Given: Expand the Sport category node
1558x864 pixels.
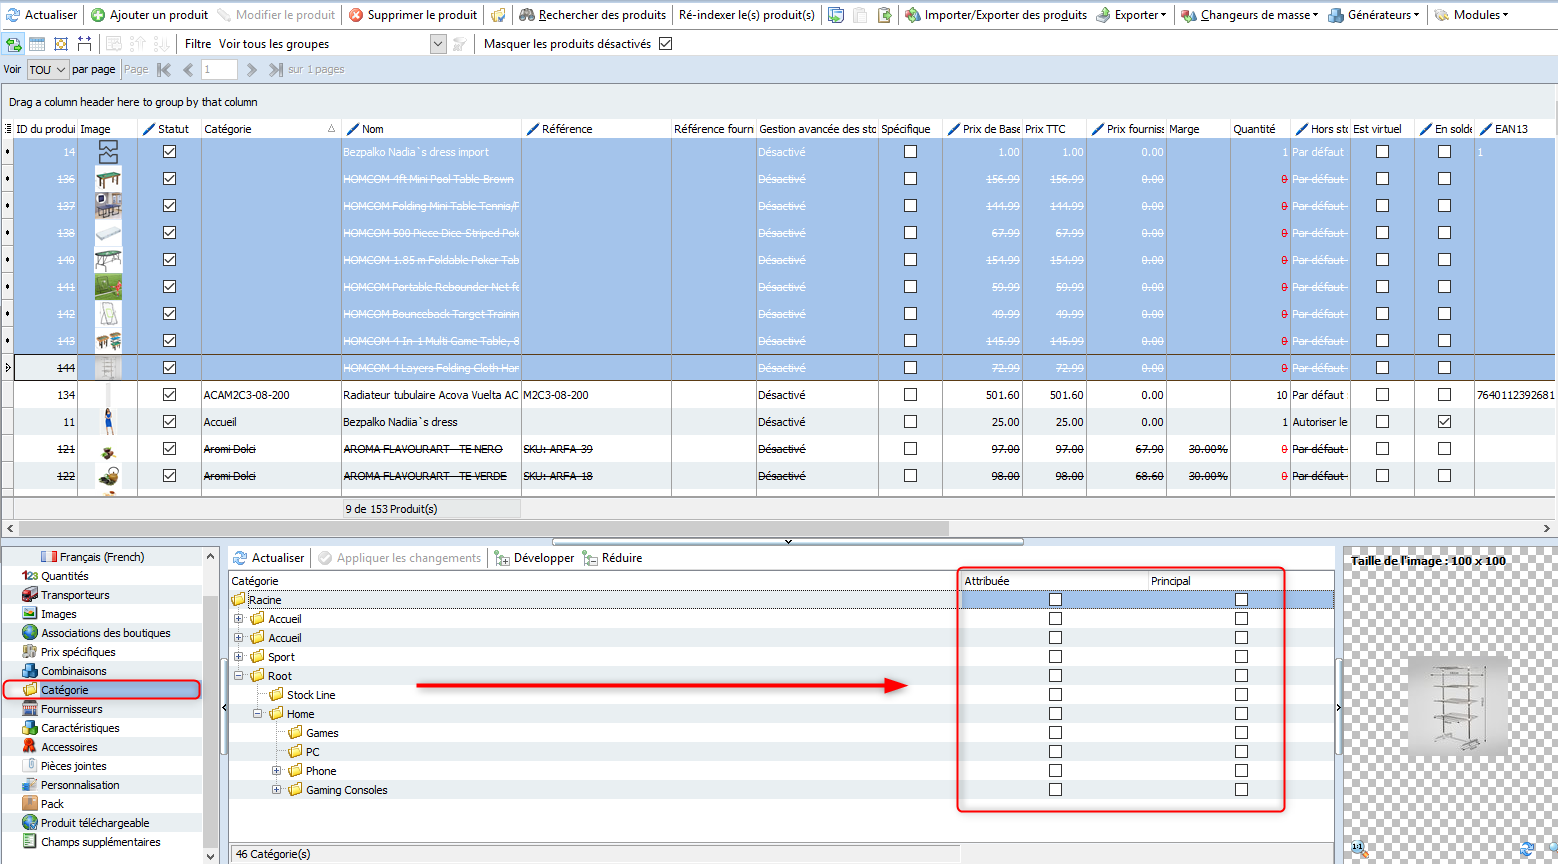Looking at the screenshot, I should pyautogui.click(x=239, y=657).
